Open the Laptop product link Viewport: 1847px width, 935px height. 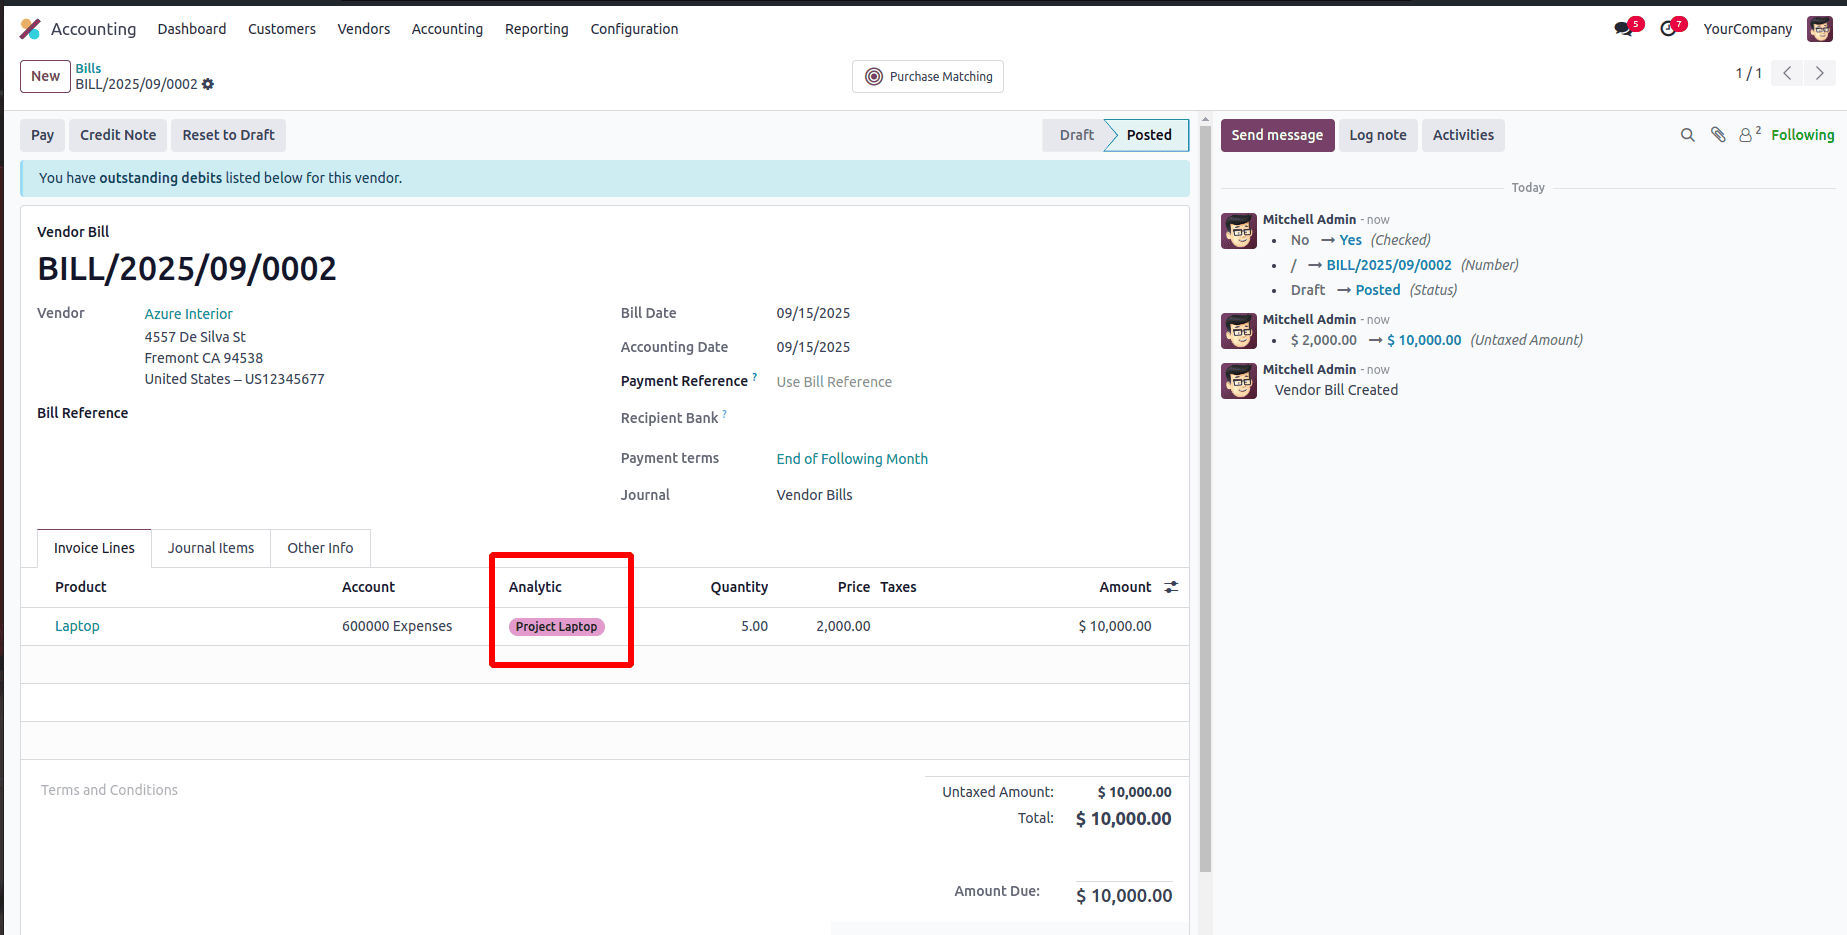pyautogui.click(x=77, y=626)
